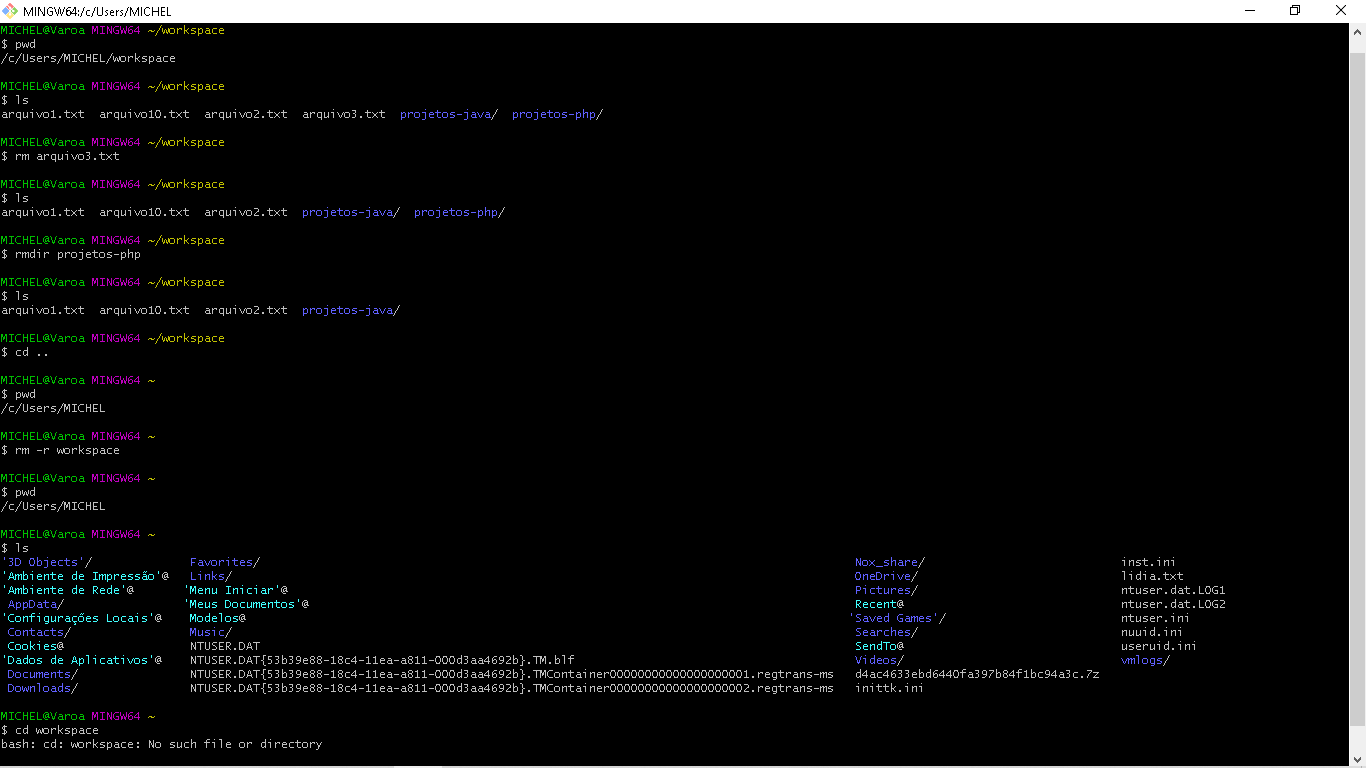Click the ntuser.dat.LOG2 file name

click(1173, 604)
